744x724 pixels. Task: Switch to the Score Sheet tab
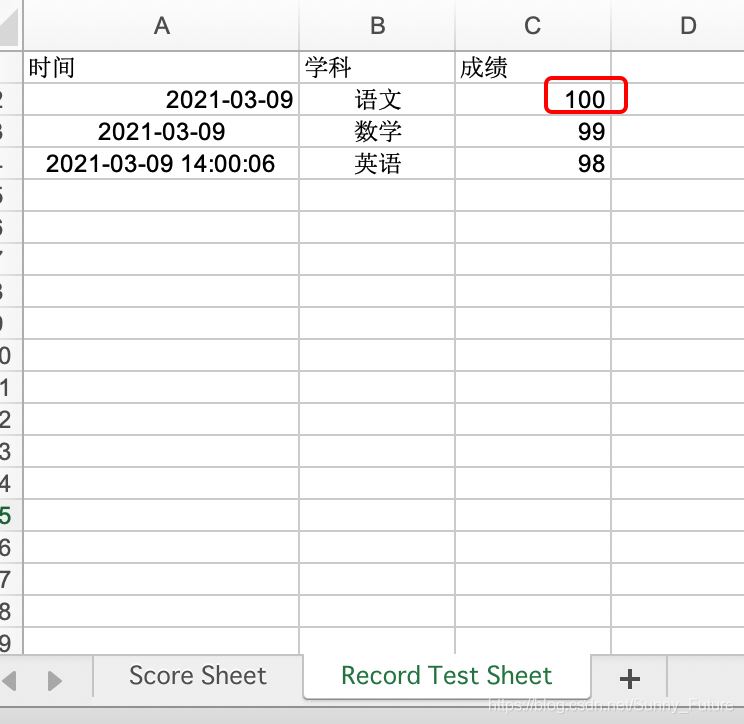coord(198,676)
